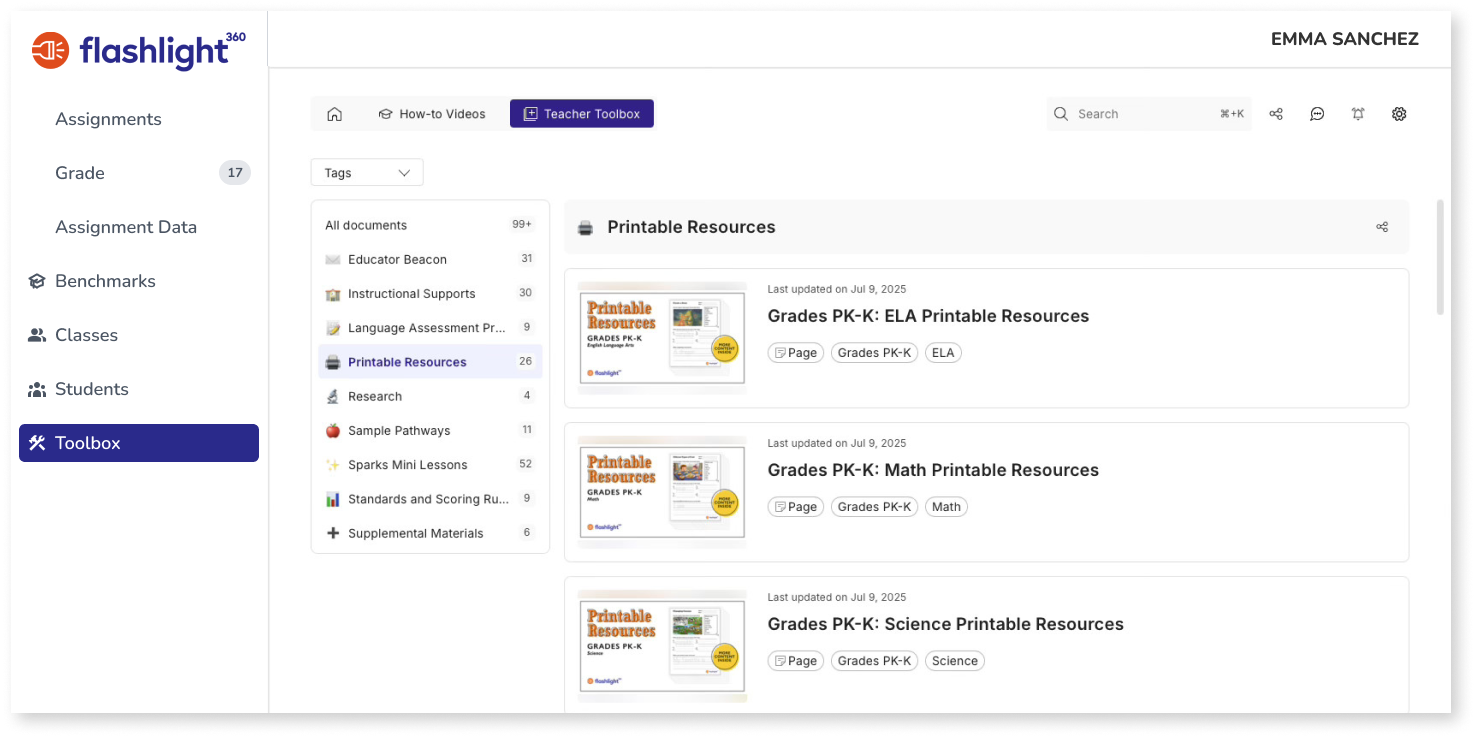The width and height of the screenshot is (1476, 738).
Task: Click the Search input field
Action: click(x=1149, y=114)
